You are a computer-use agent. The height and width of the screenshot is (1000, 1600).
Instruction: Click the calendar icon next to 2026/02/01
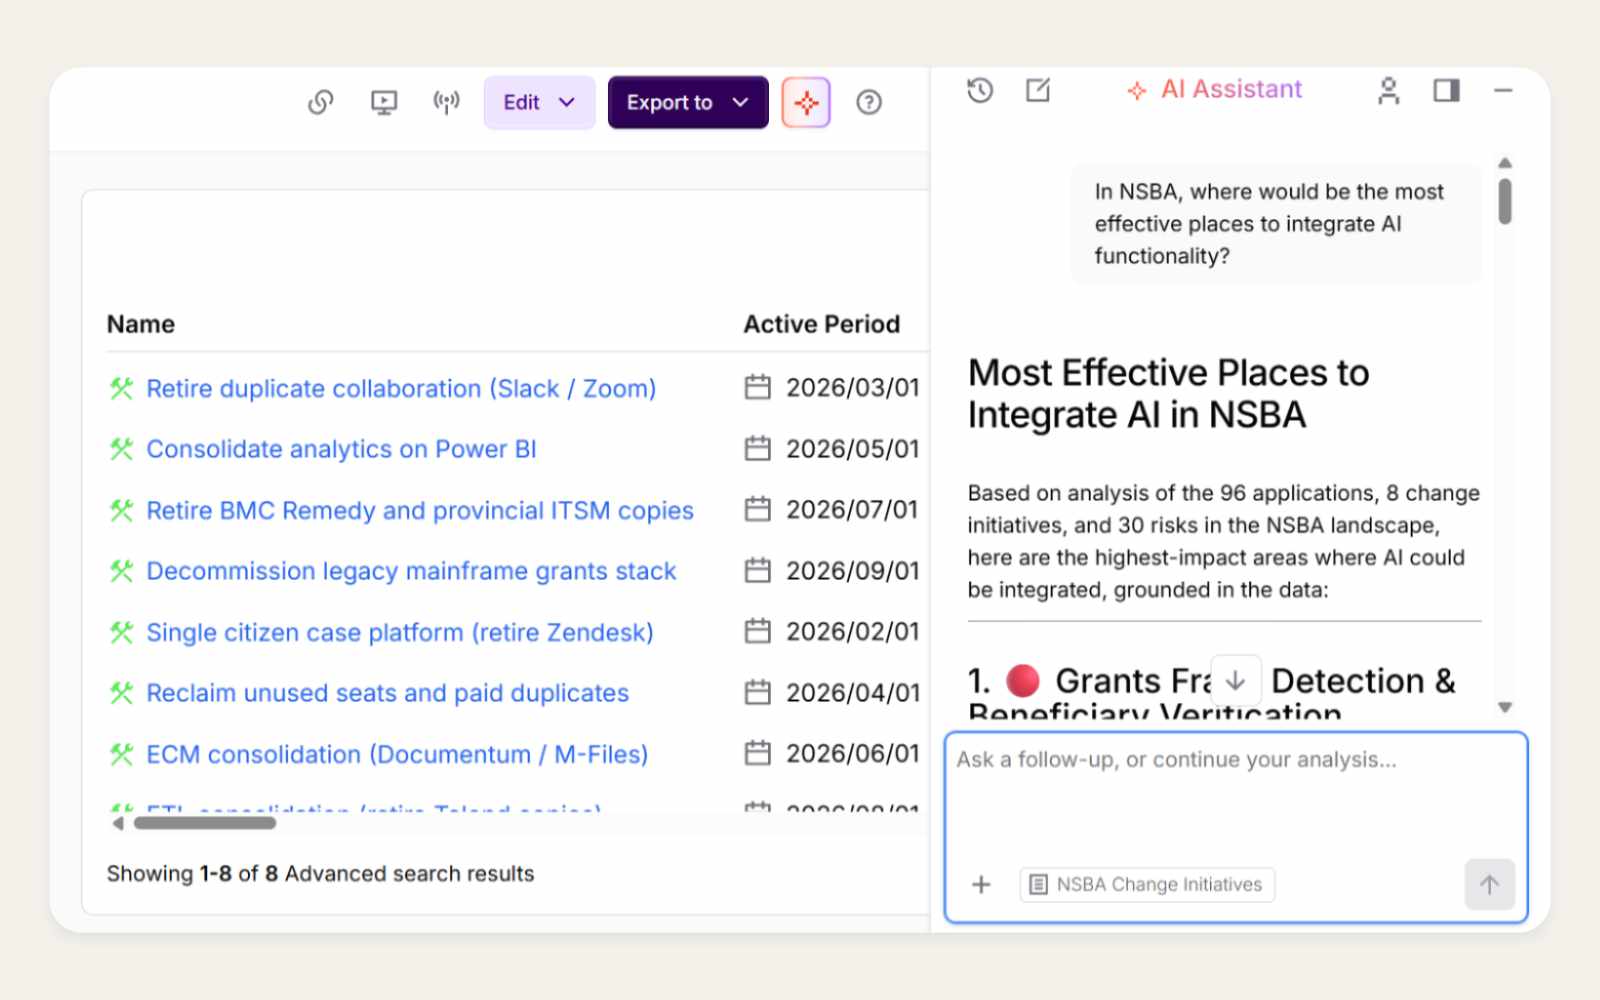pyautogui.click(x=758, y=631)
